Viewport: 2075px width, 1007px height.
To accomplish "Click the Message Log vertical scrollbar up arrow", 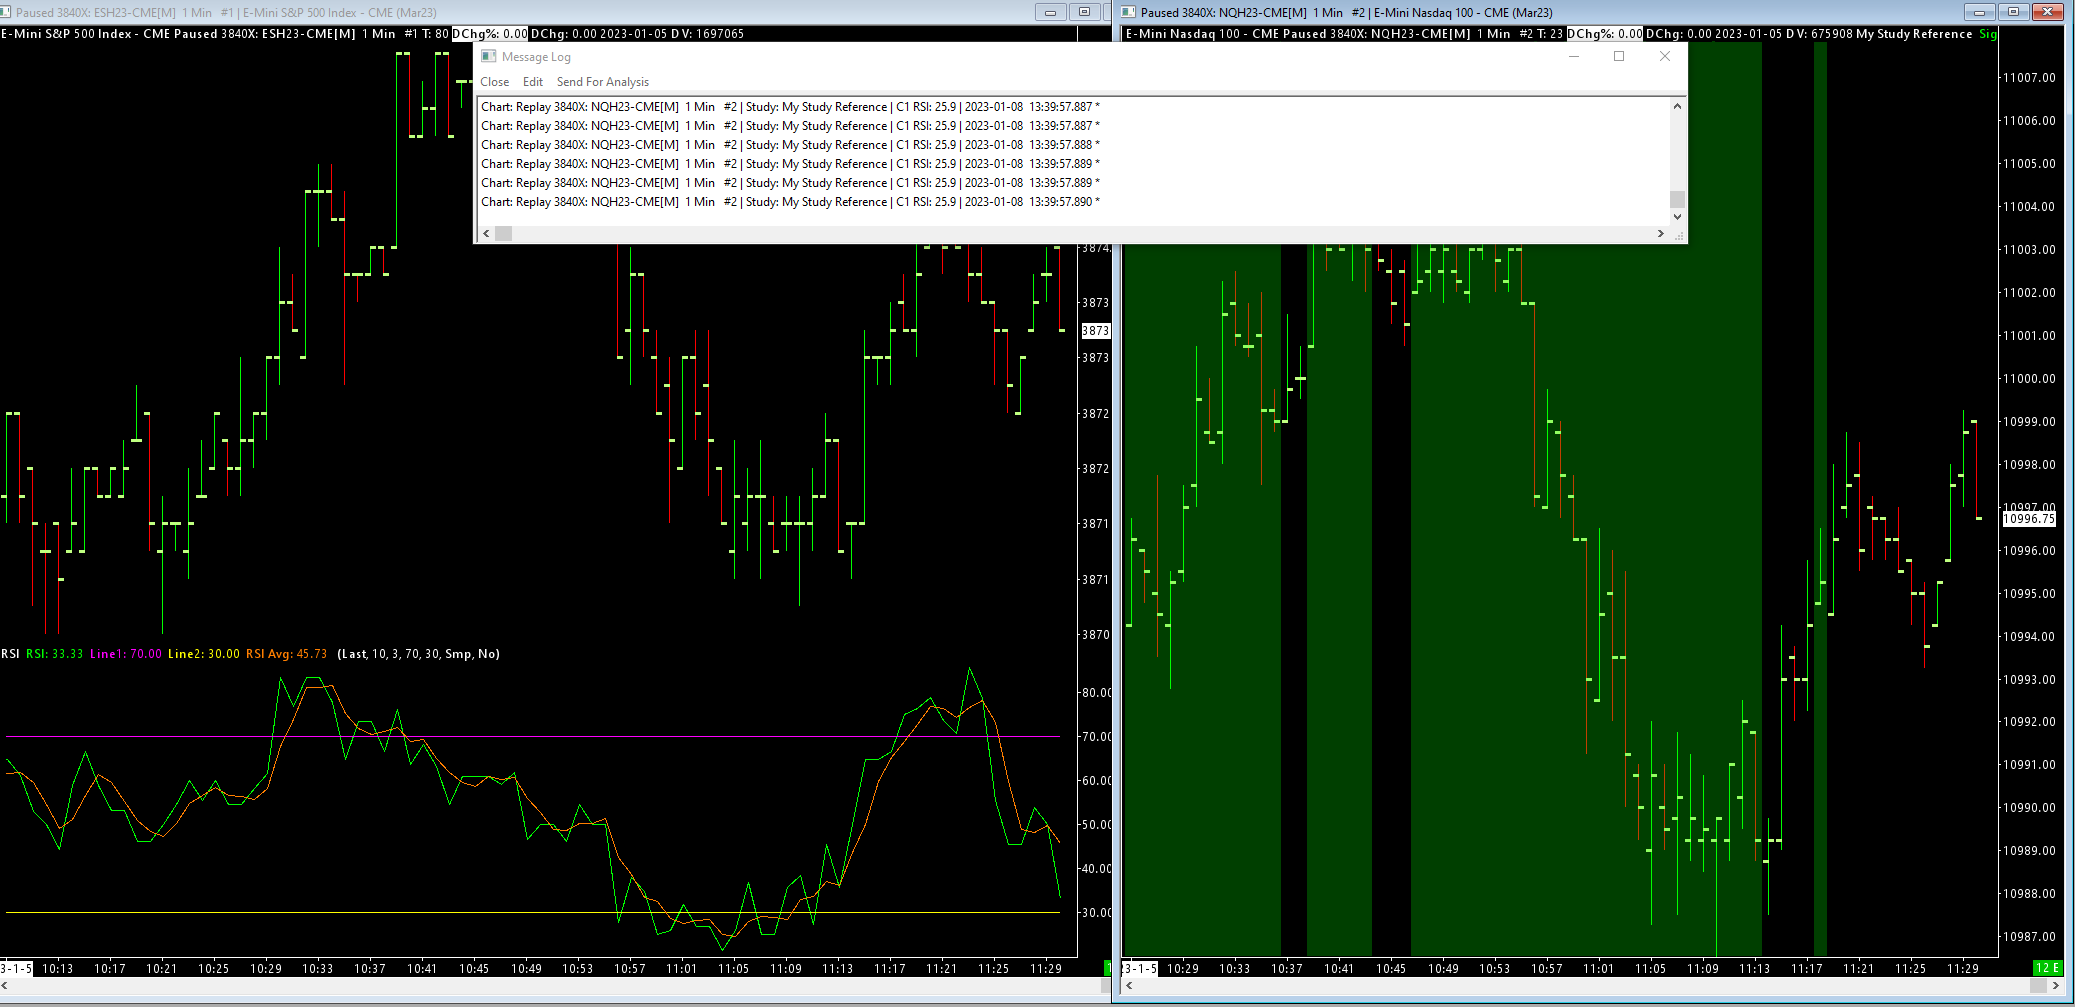I will pos(1678,106).
